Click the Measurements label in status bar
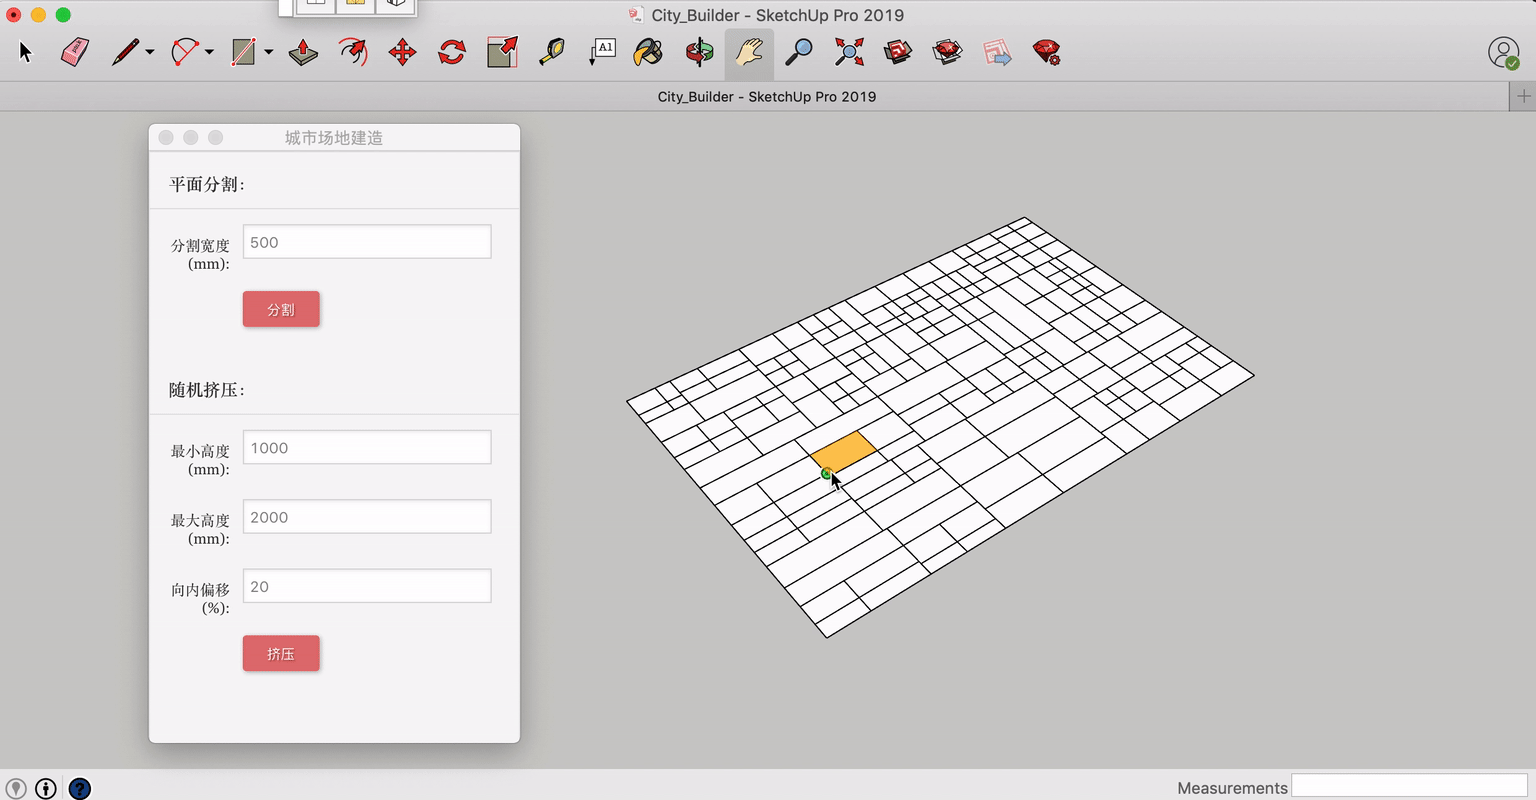 (x=1232, y=788)
